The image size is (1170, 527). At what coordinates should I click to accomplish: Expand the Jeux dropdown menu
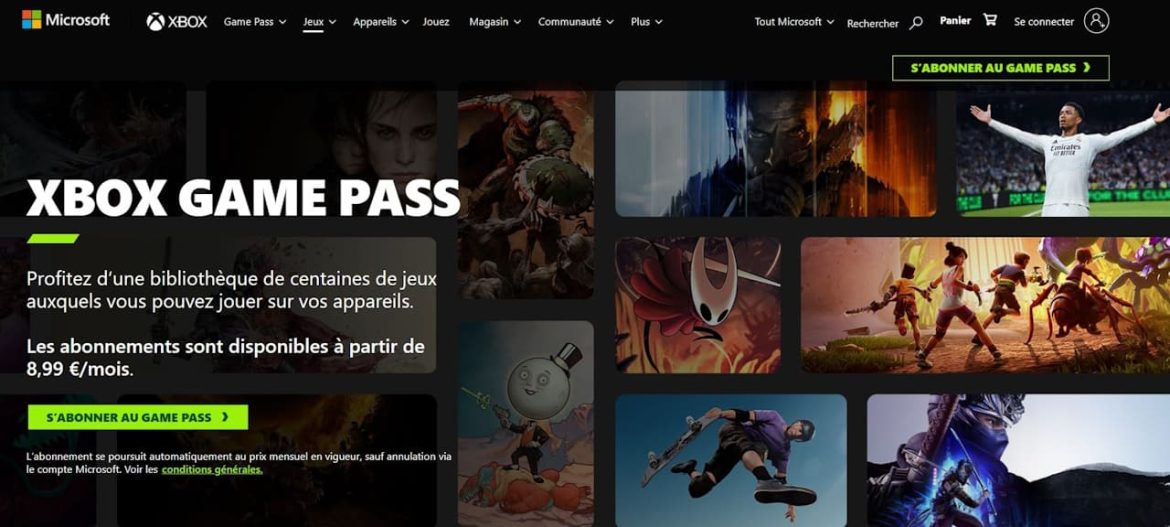tap(319, 22)
